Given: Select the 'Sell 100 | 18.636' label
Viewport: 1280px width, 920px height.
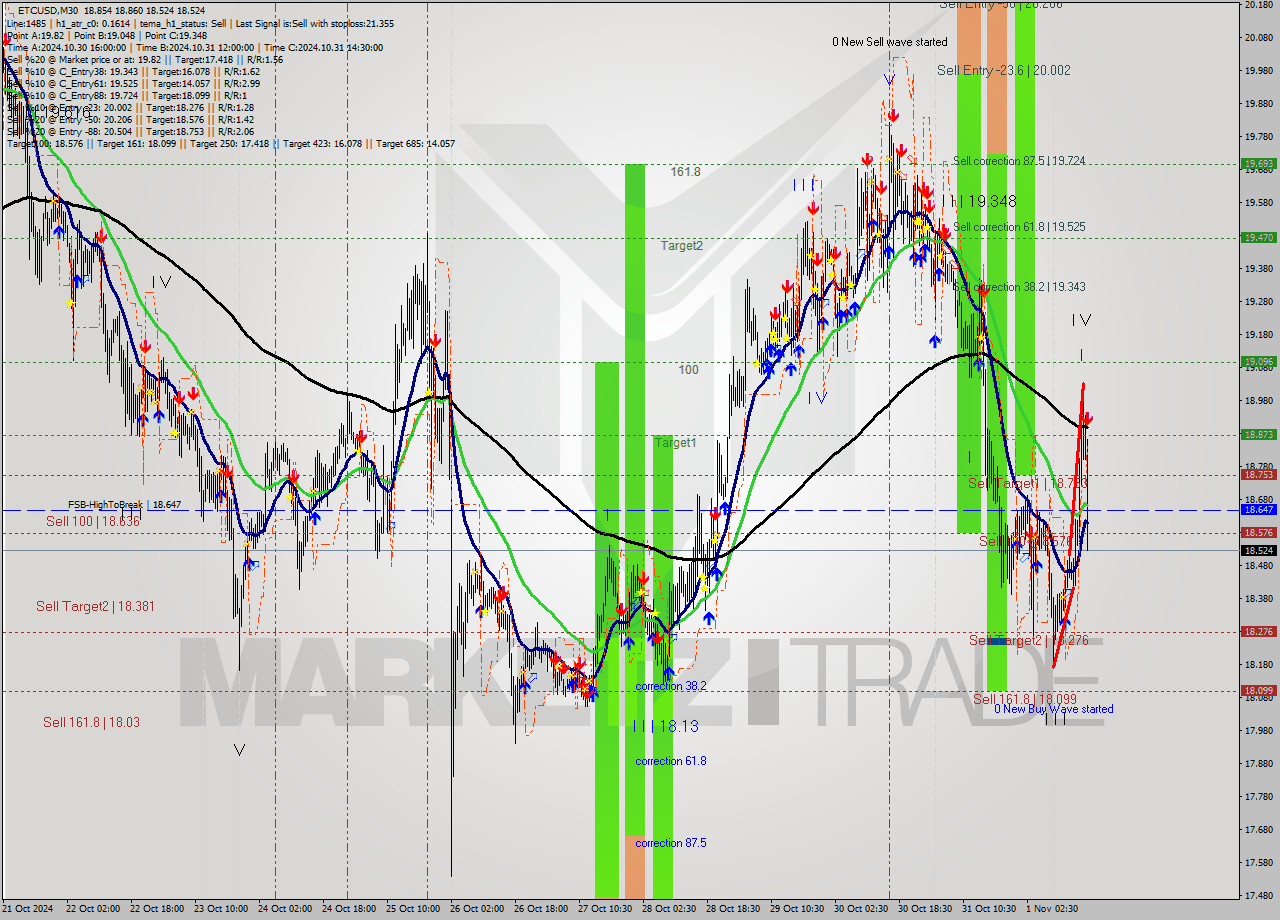Looking at the screenshot, I should [93, 521].
